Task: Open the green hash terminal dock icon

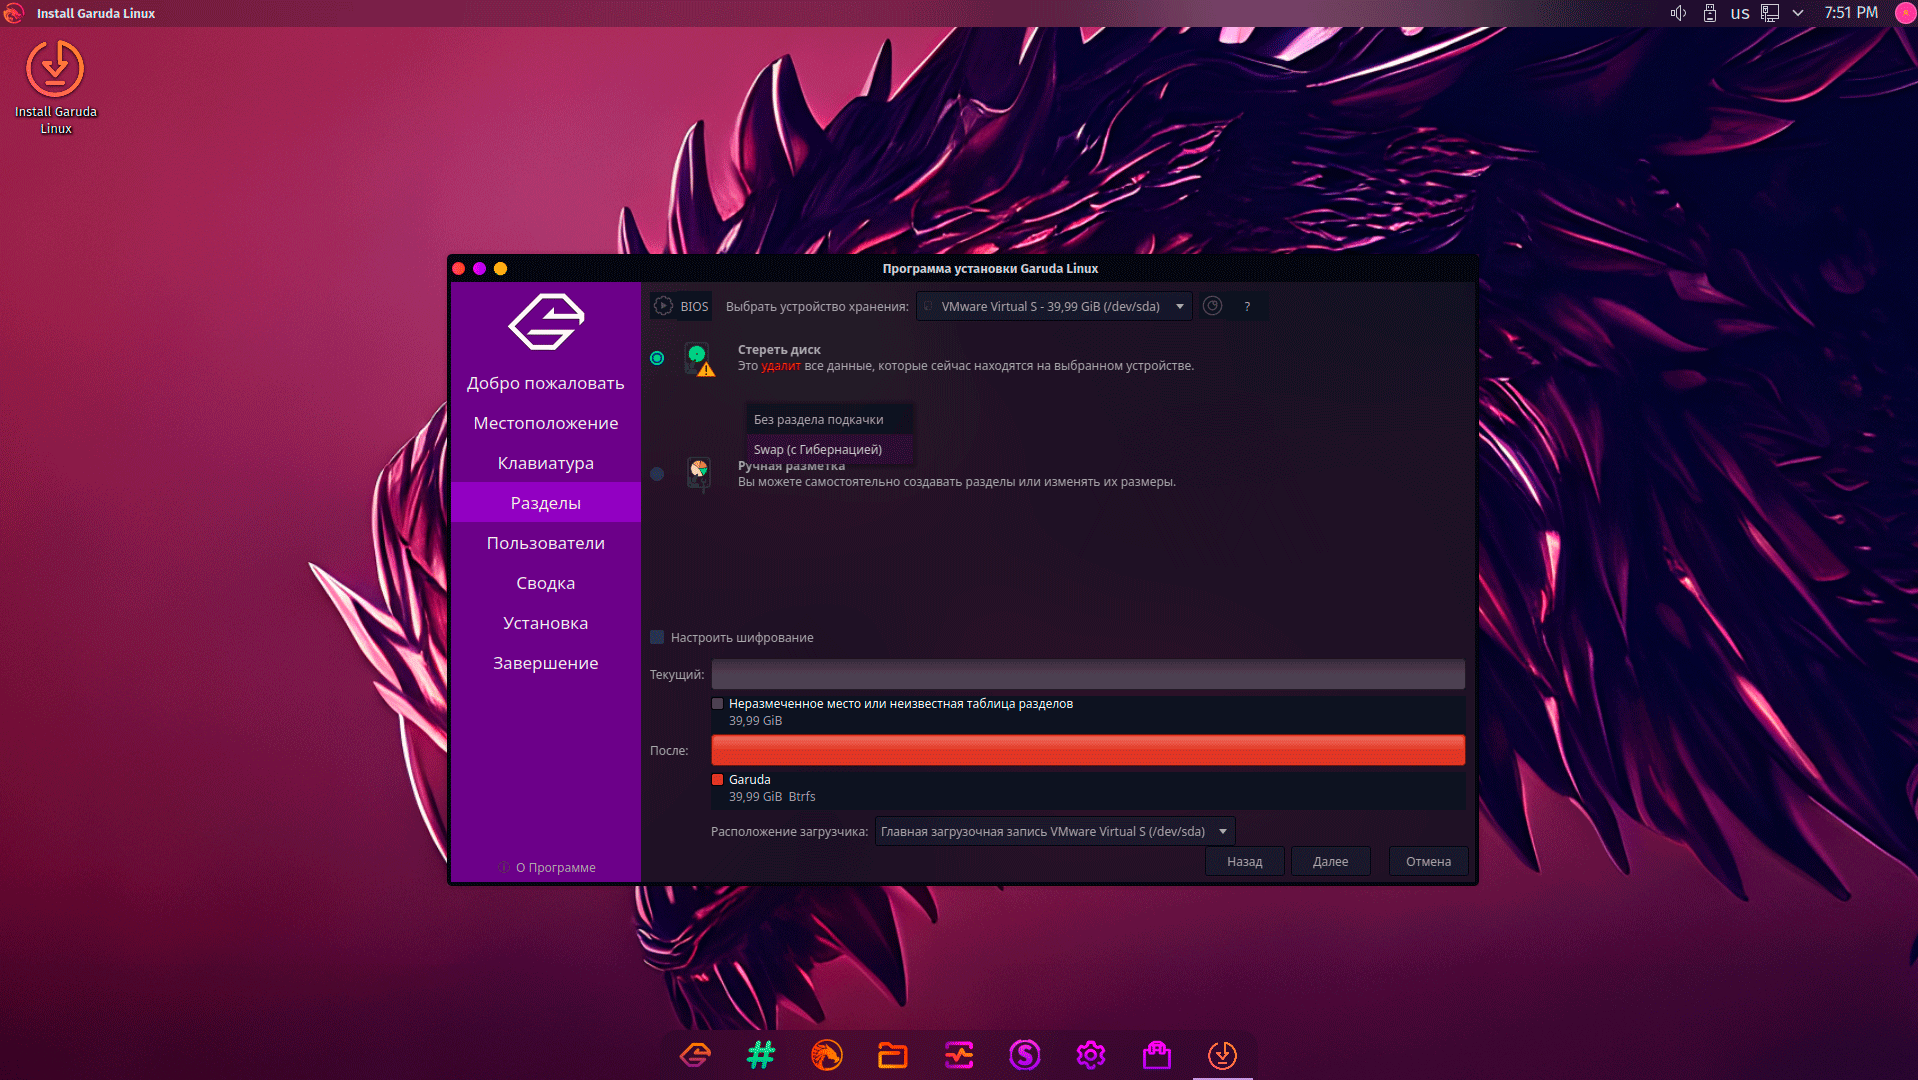Action: (x=761, y=1055)
